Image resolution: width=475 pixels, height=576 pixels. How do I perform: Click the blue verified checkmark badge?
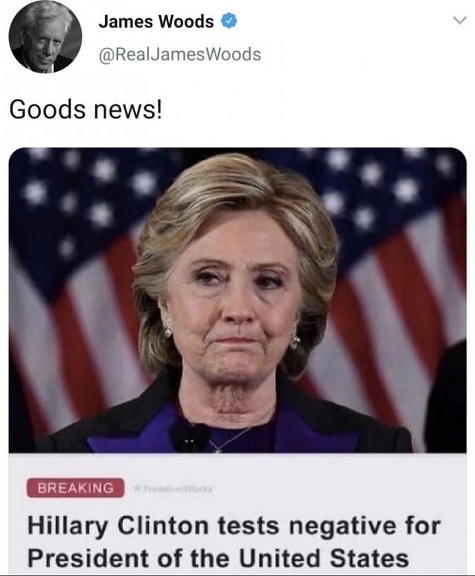coord(228,21)
